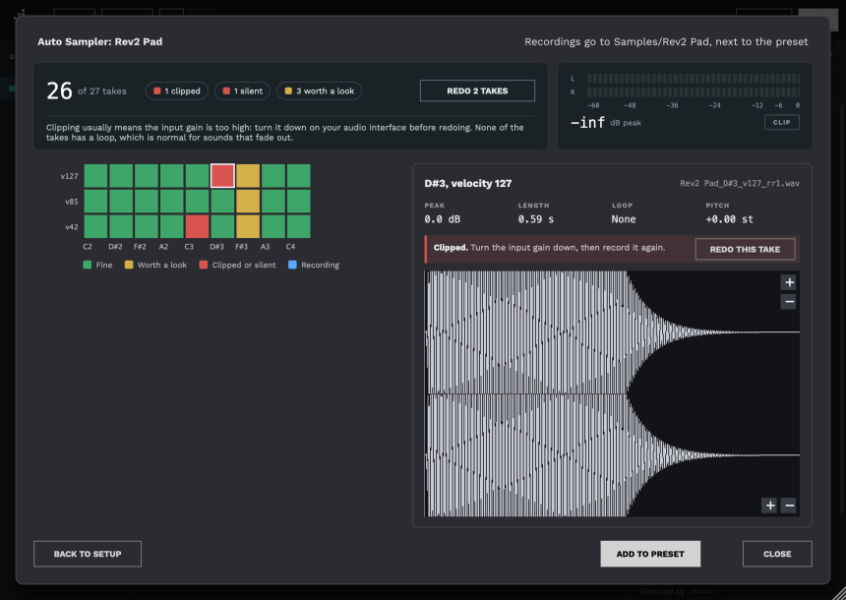Select the green C2 v127 take cell

click(x=95, y=176)
